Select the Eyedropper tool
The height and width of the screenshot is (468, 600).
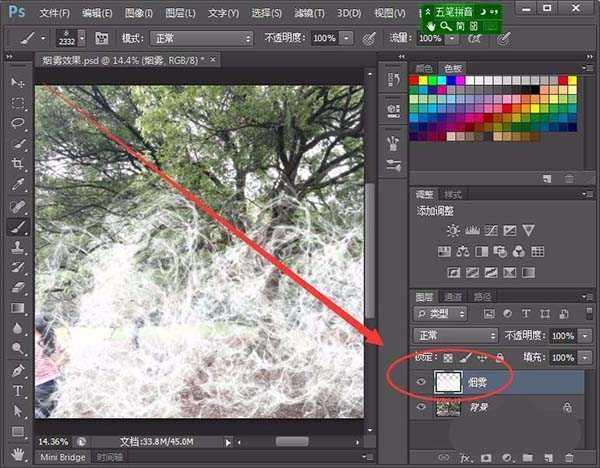(x=18, y=185)
